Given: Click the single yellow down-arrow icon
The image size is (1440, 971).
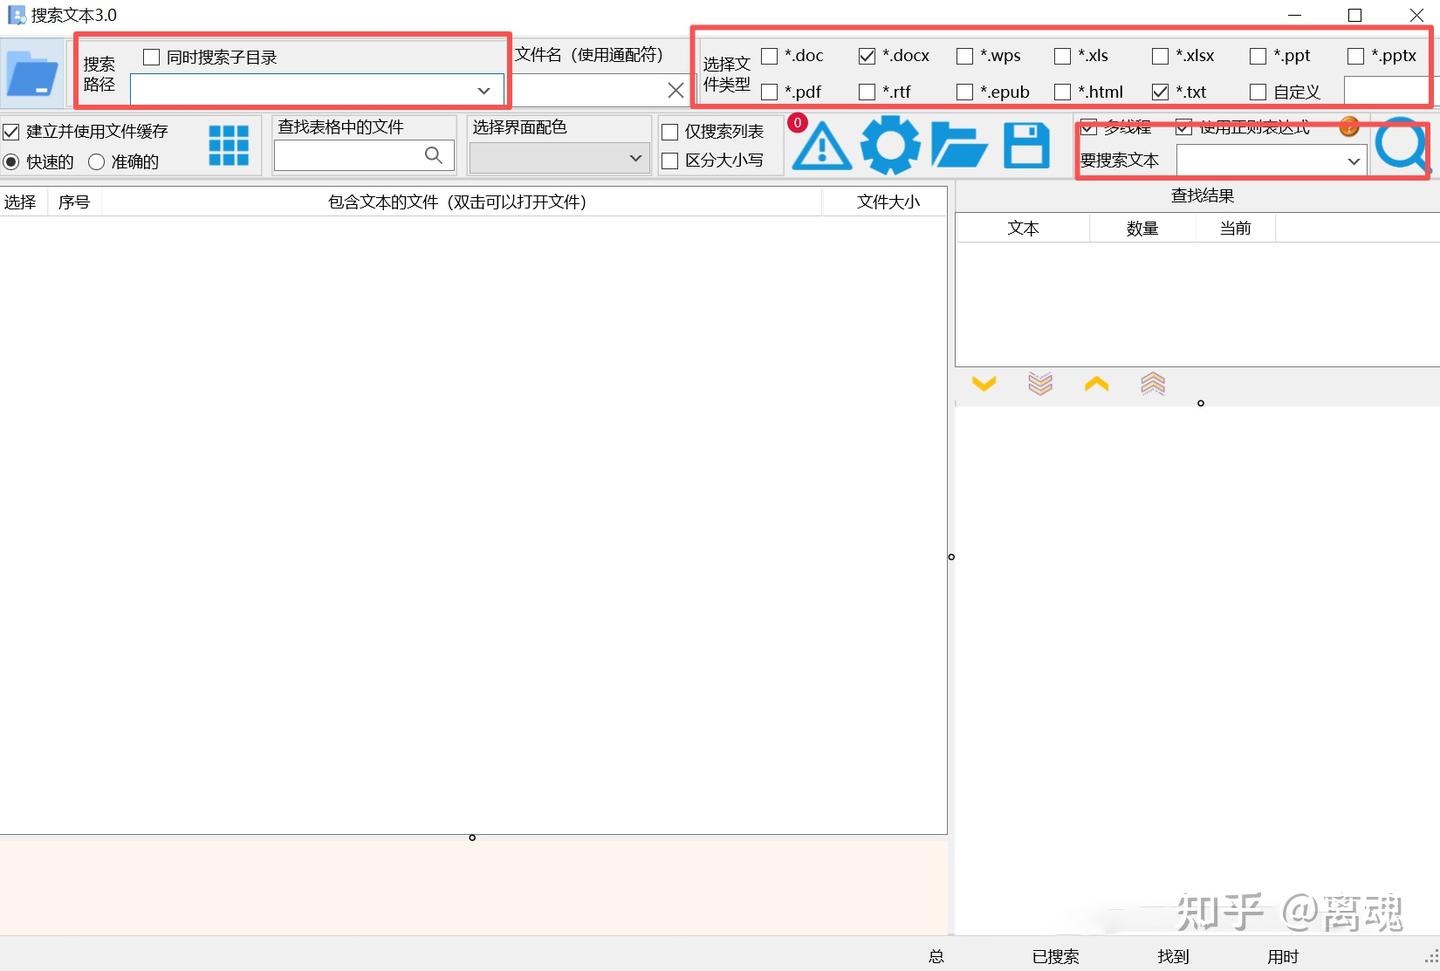Looking at the screenshot, I should [x=984, y=384].
